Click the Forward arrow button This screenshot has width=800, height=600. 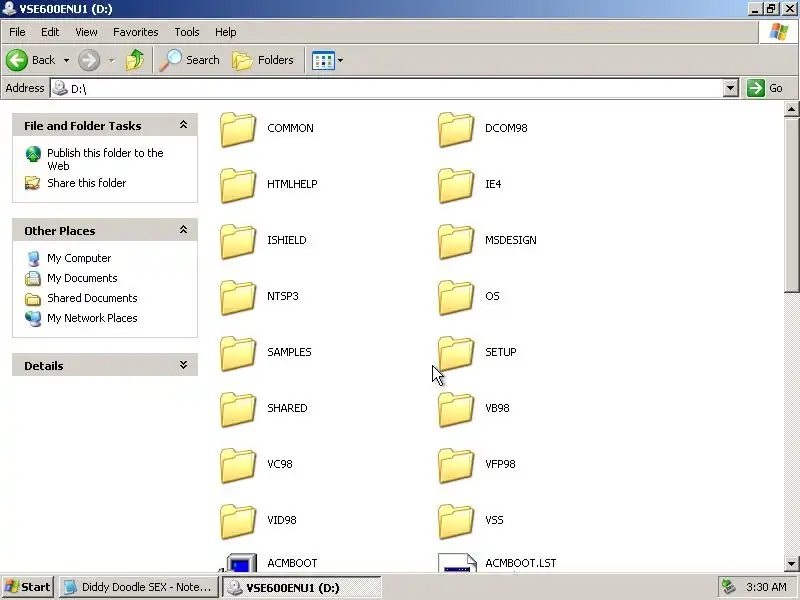[89, 60]
